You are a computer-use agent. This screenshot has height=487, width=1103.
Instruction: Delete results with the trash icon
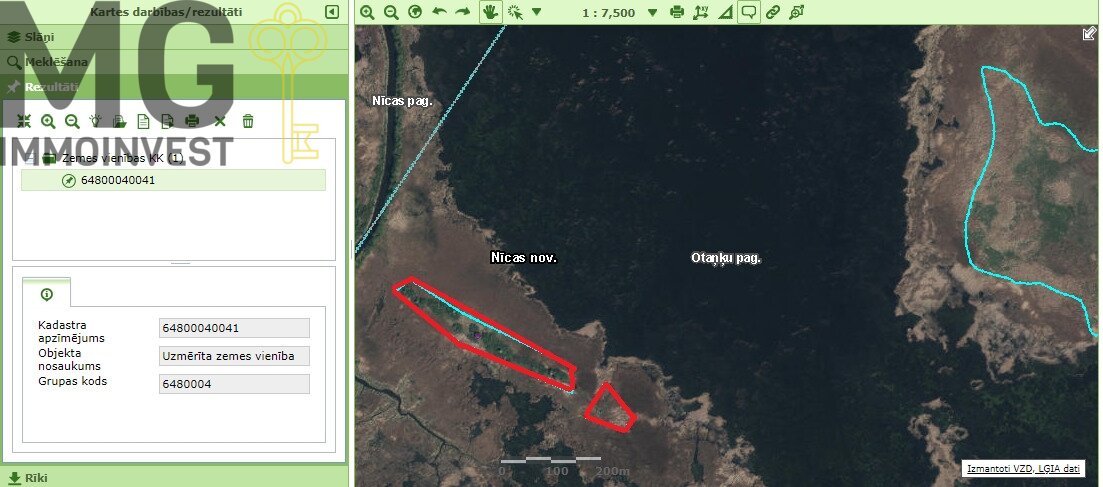pos(248,121)
